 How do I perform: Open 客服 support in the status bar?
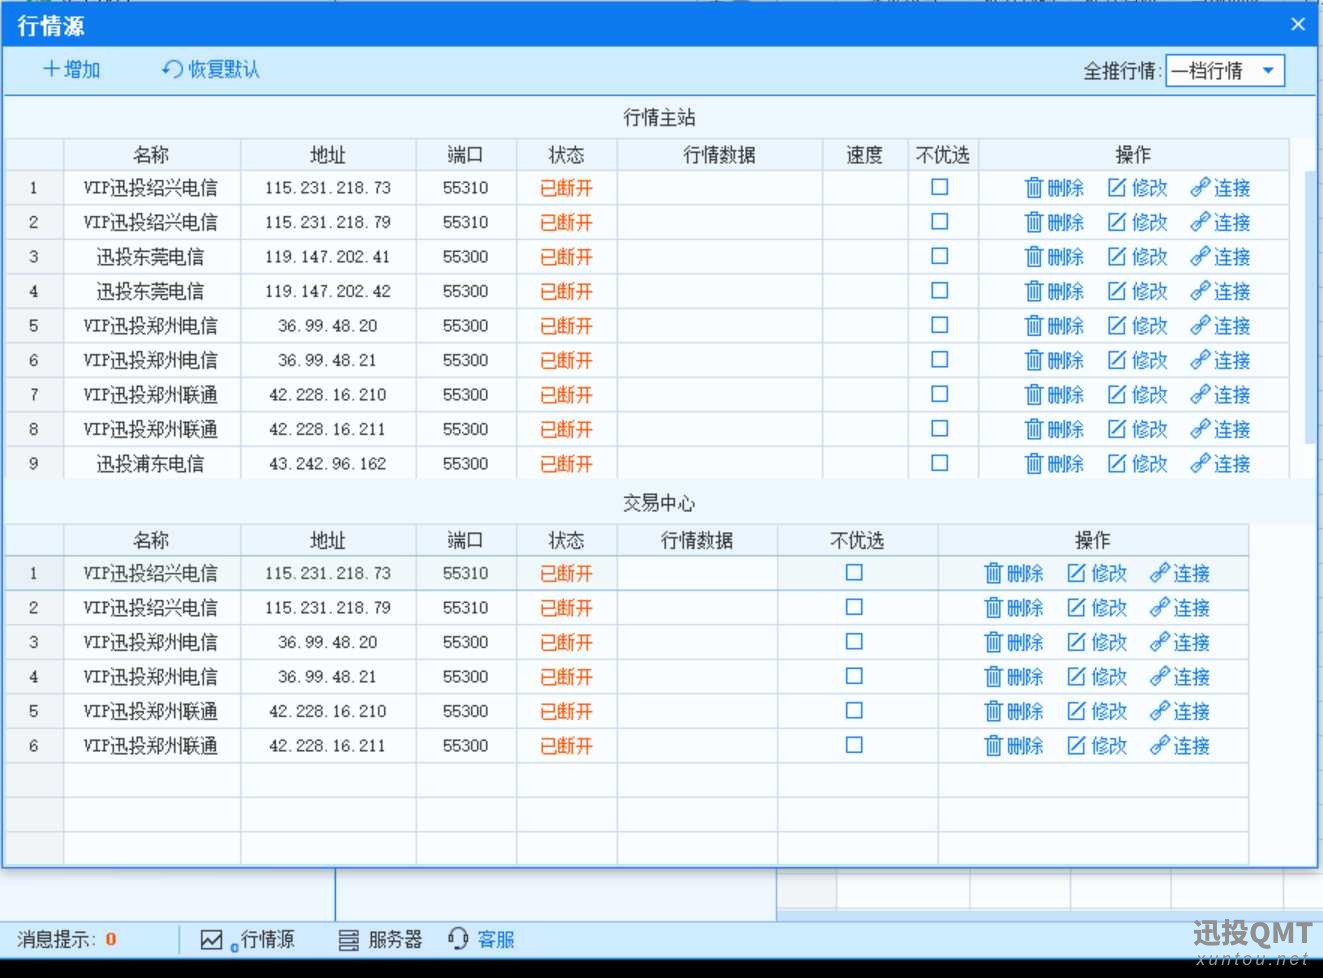(x=481, y=939)
